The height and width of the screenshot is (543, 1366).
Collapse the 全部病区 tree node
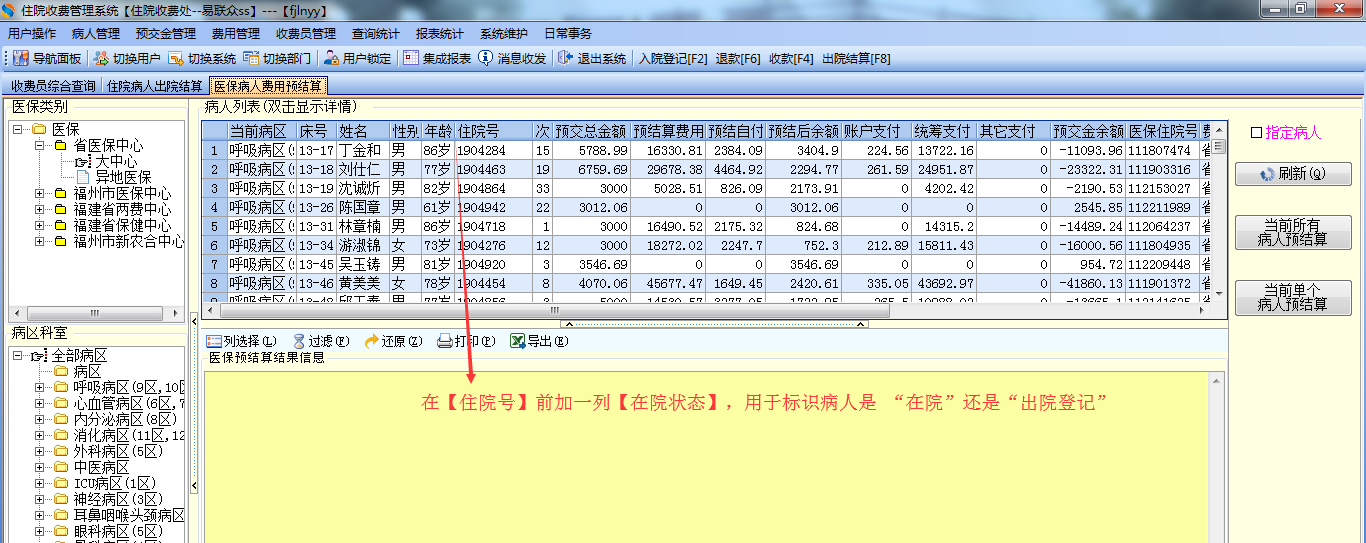[18, 356]
